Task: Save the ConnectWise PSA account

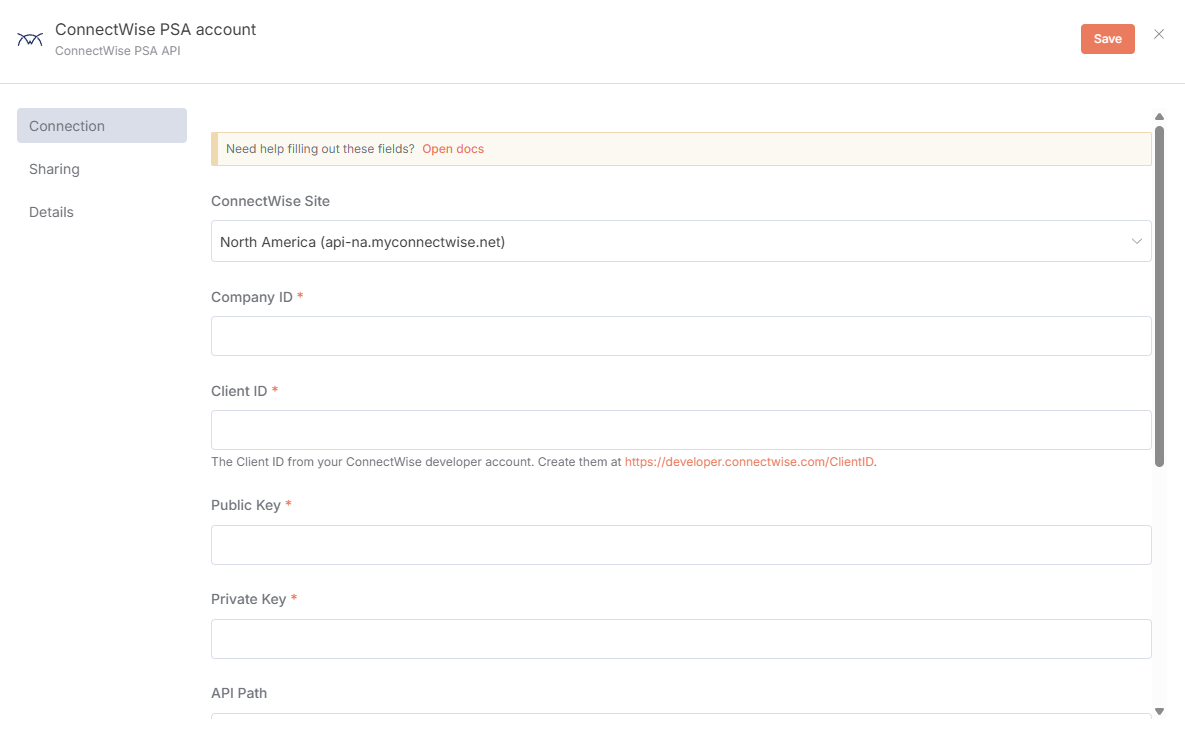Action: (x=1107, y=39)
